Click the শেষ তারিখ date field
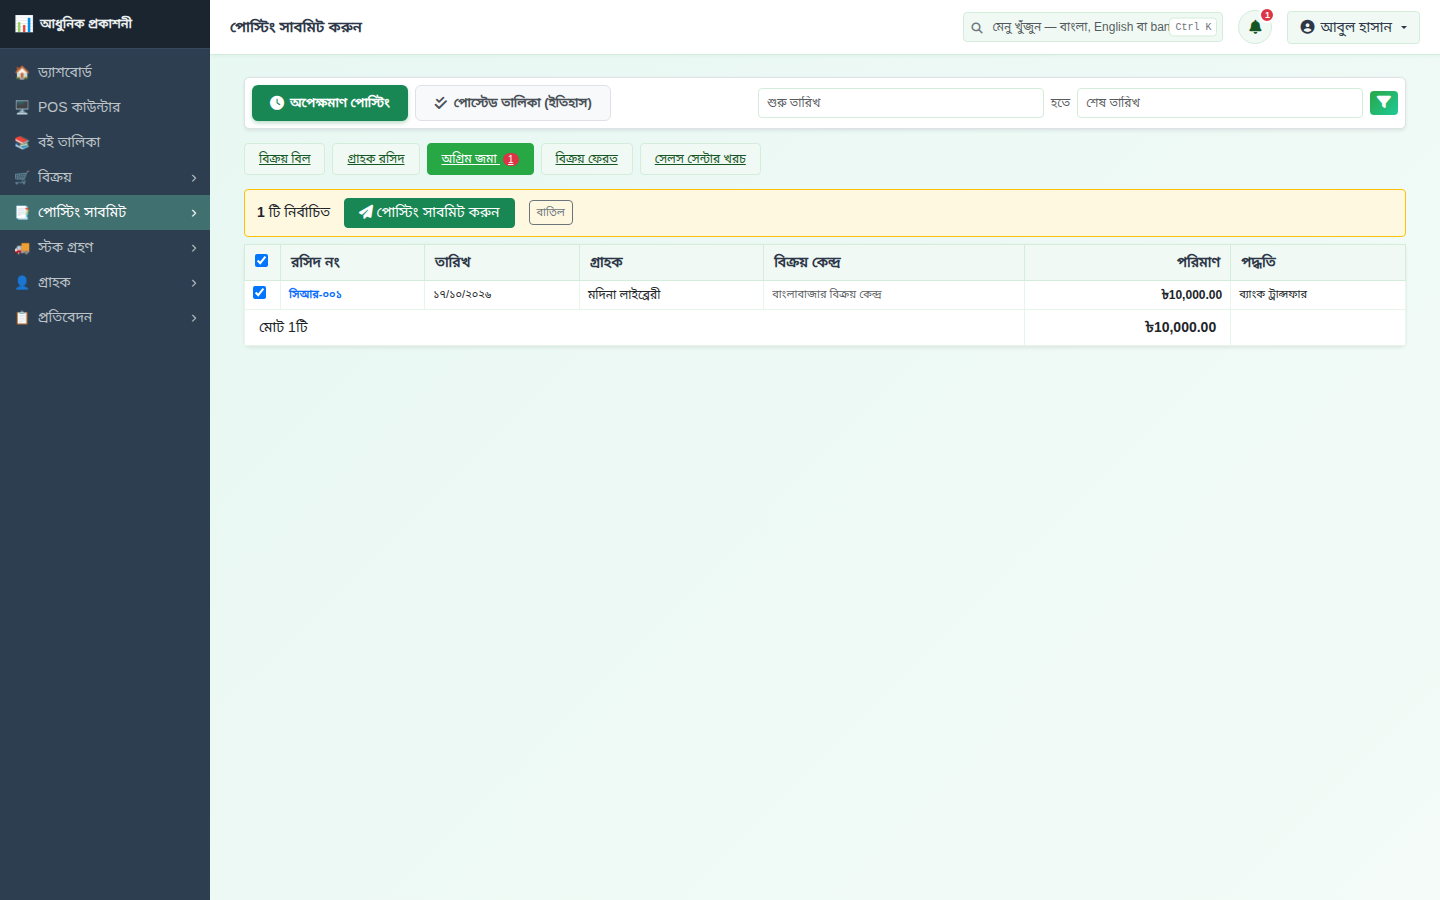The image size is (1440, 900). click(x=1219, y=103)
